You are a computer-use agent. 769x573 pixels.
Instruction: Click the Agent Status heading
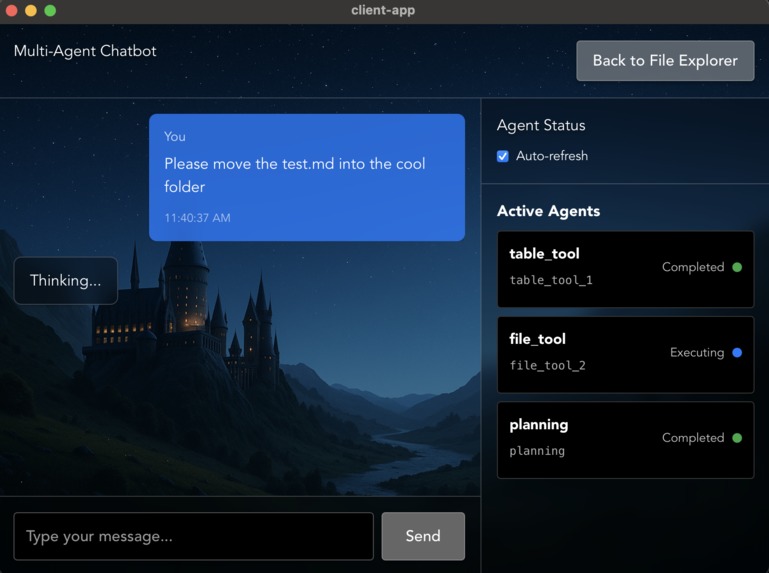(541, 126)
